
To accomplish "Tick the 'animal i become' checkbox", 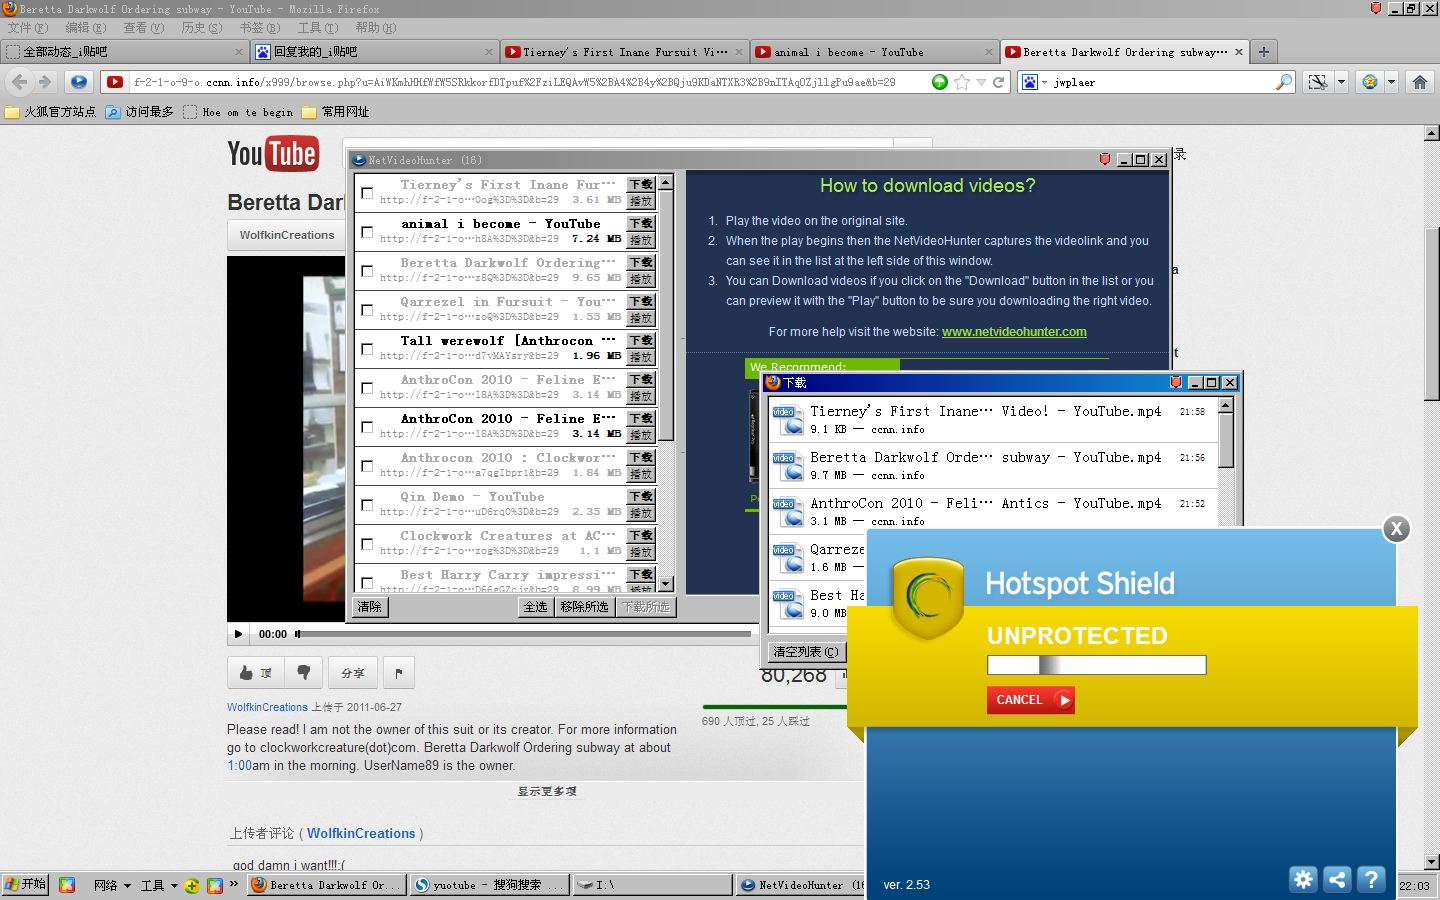I will point(367,232).
